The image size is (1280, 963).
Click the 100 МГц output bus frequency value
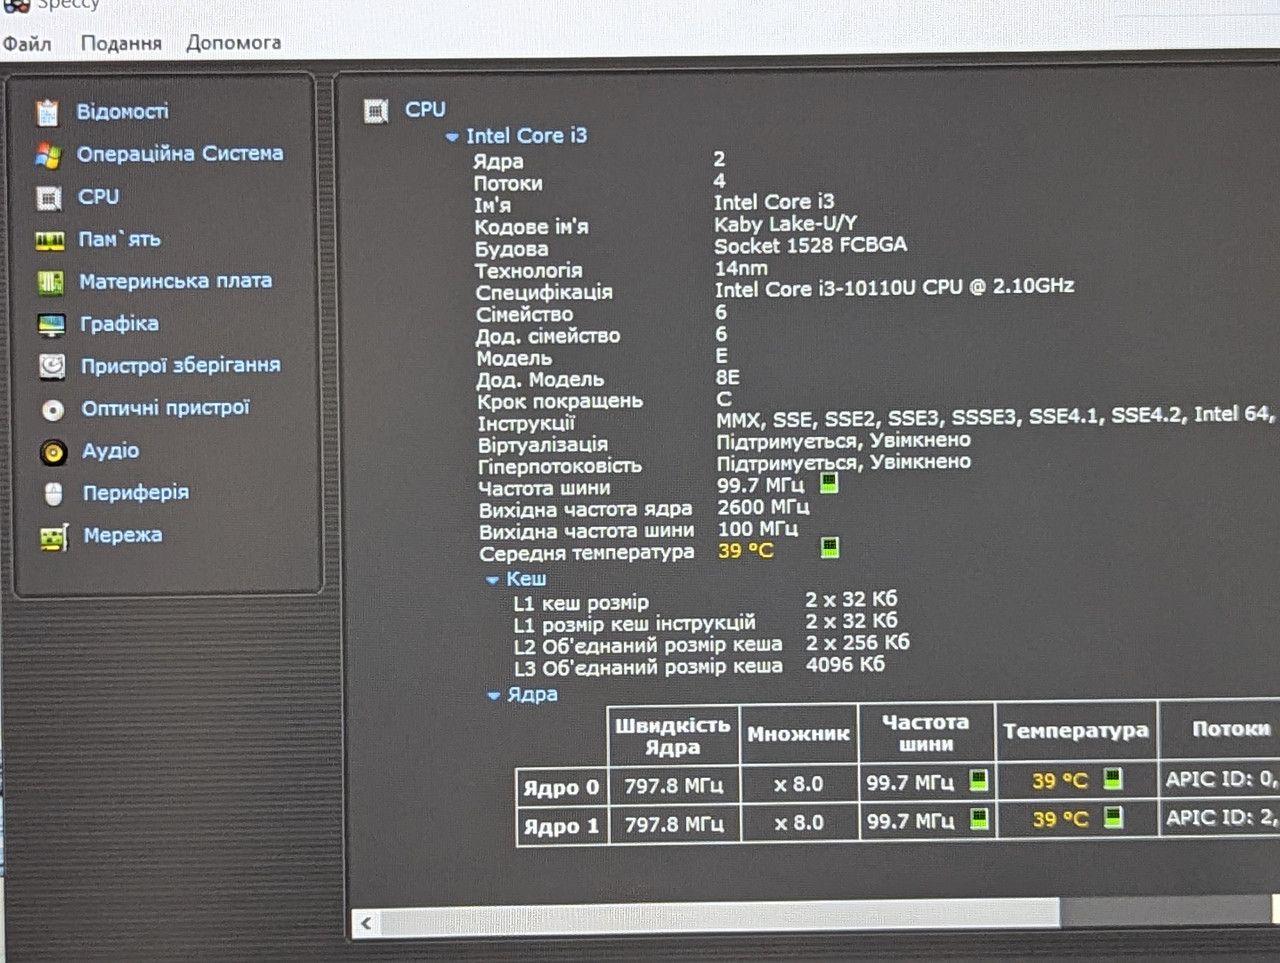(x=758, y=529)
